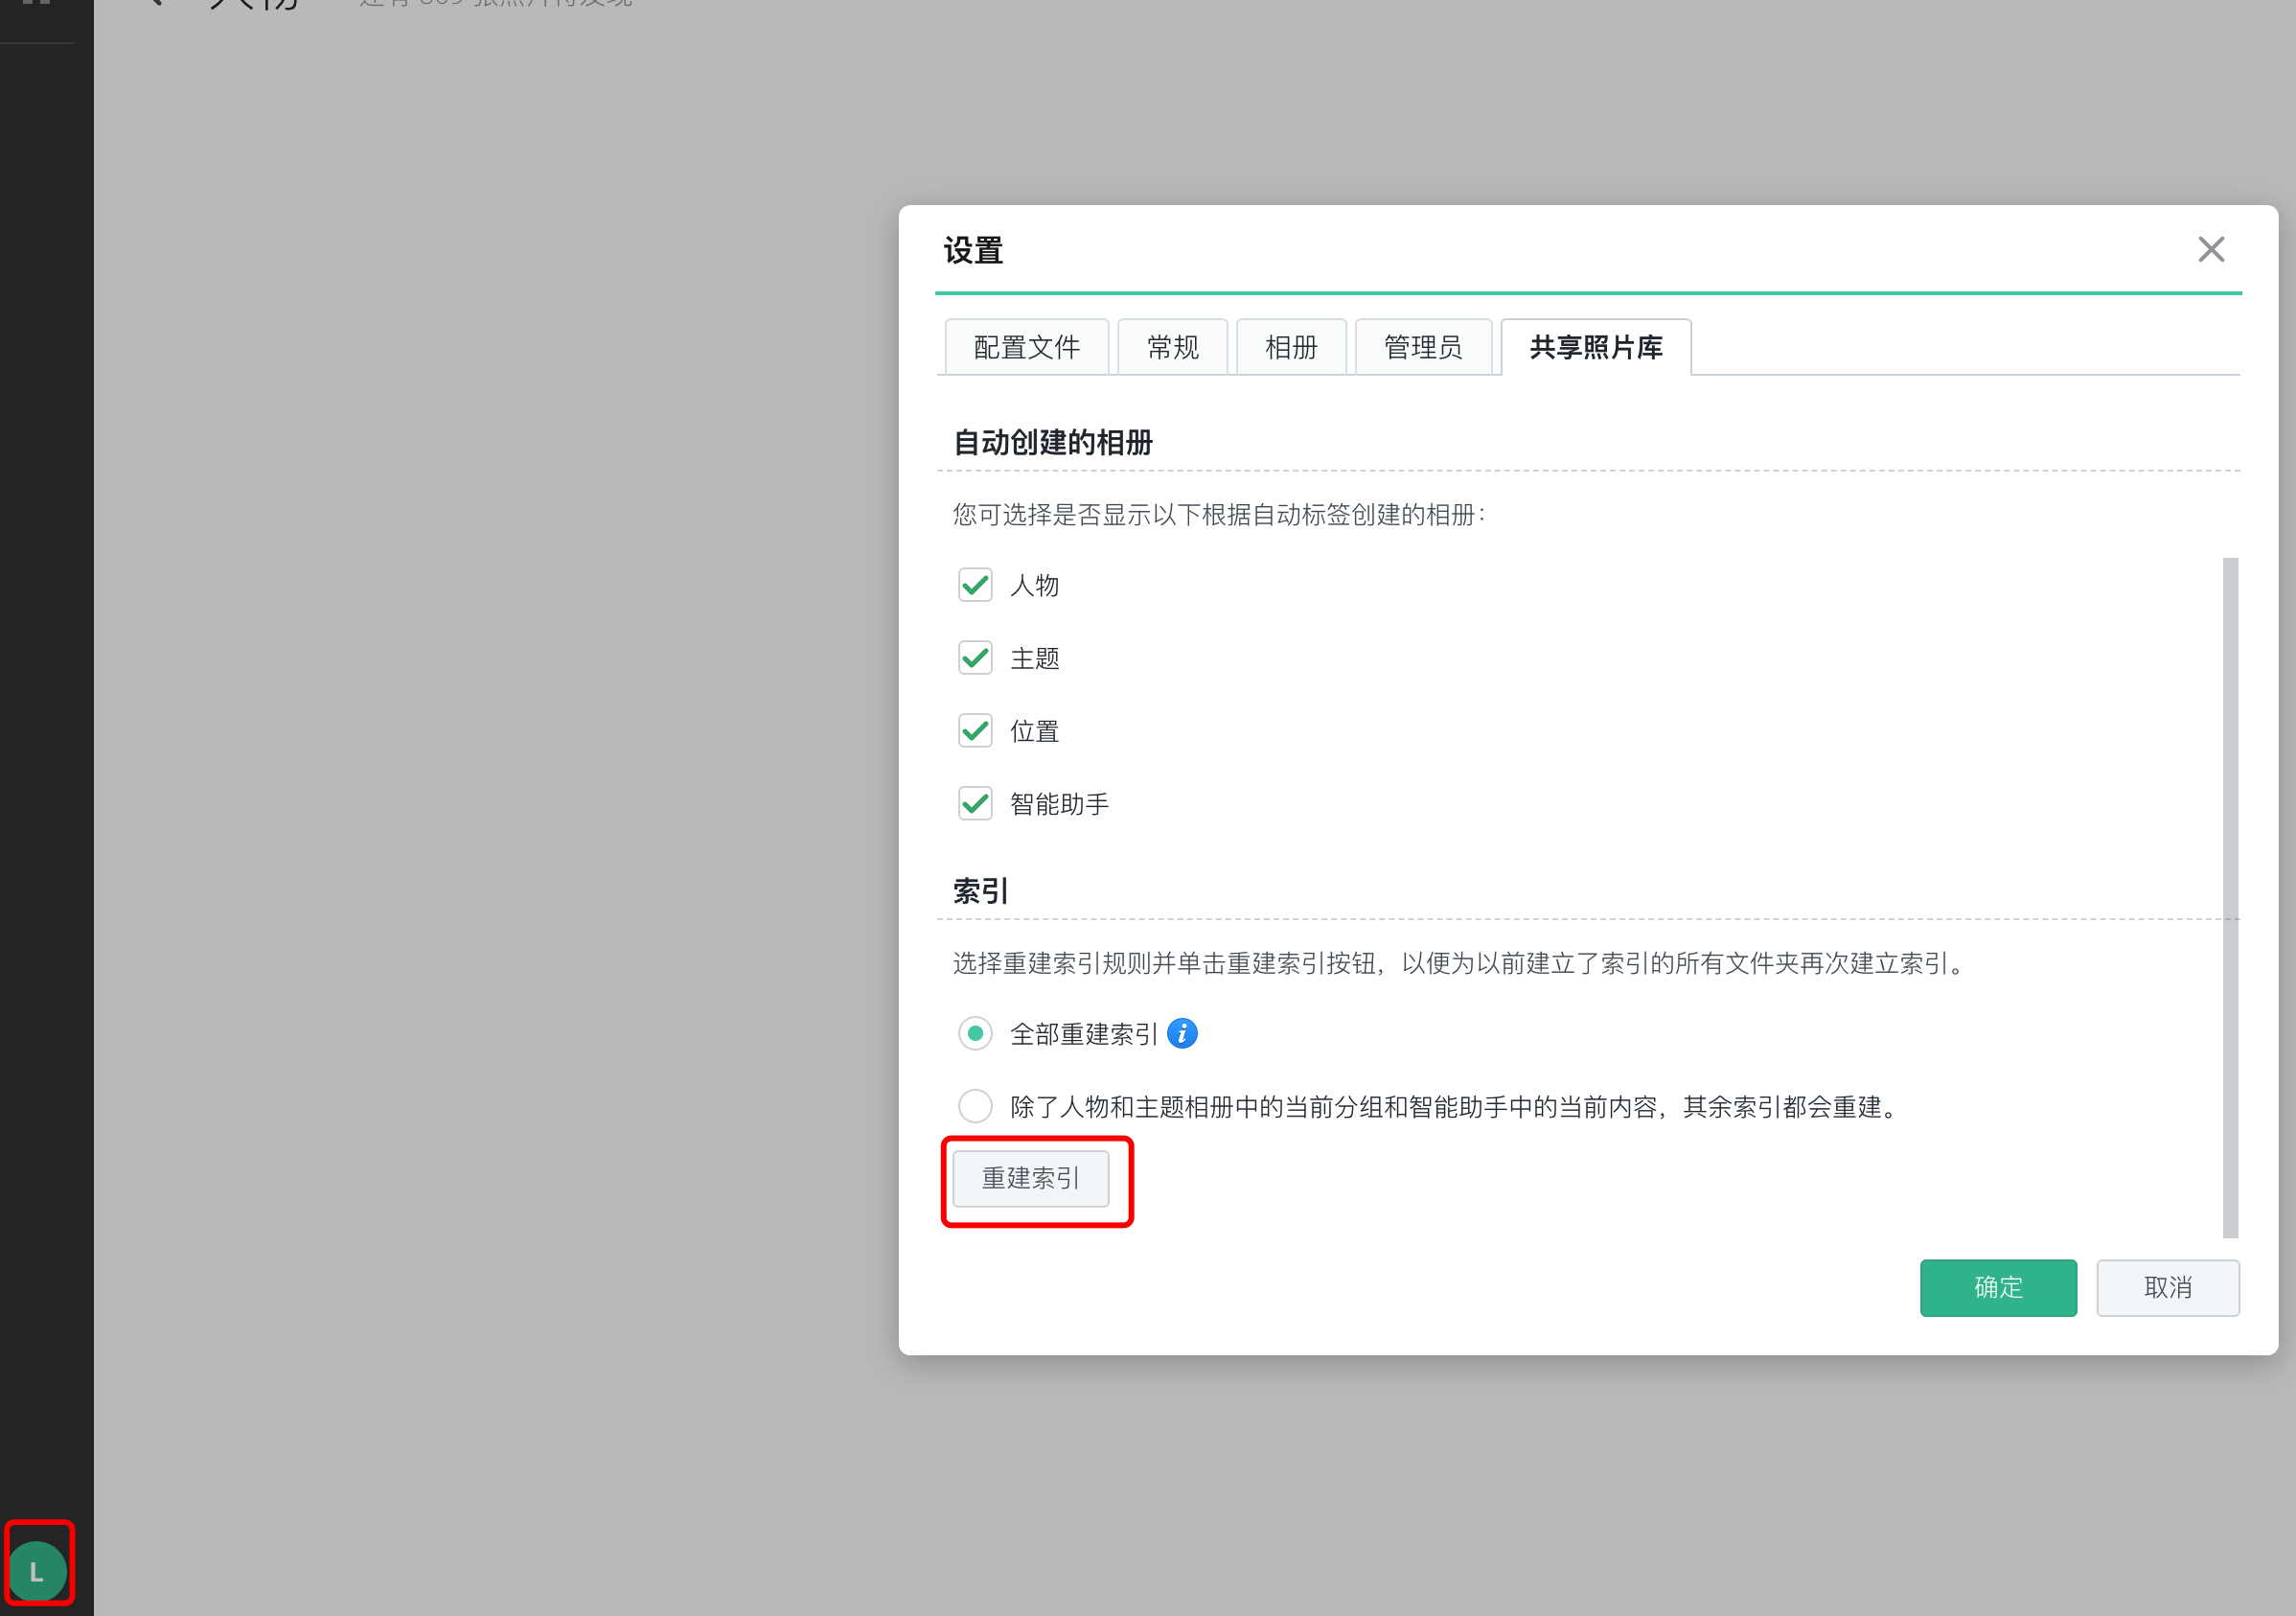Click the 设置 dialog title
This screenshot has height=1616, width=2296.
pyautogui.click(x=973, y=251)
